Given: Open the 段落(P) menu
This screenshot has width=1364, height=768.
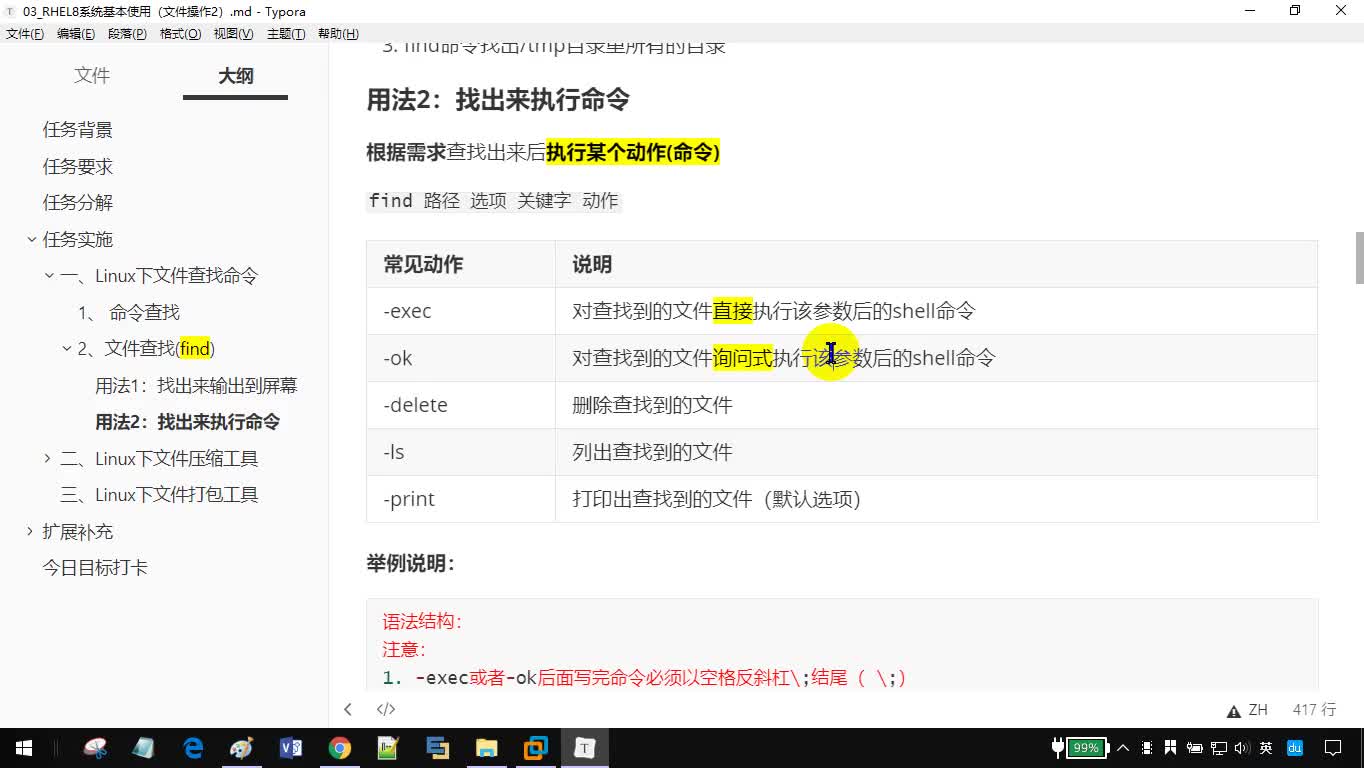Looking at the screenshot, I should (x=127, y=34).
